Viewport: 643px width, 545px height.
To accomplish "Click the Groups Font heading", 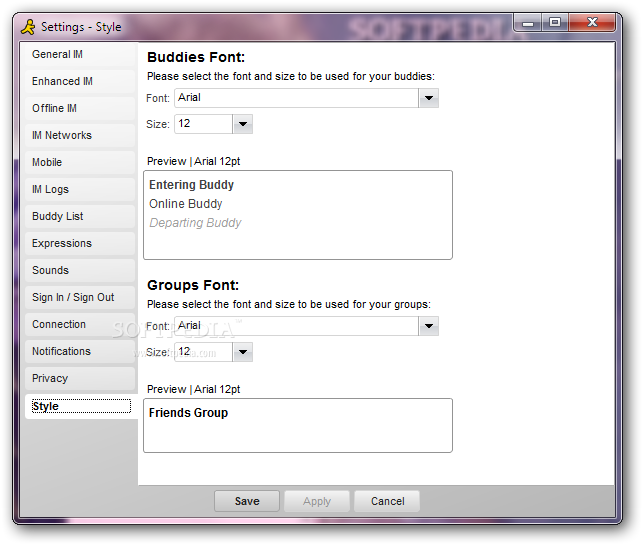I will pos(193,285).
